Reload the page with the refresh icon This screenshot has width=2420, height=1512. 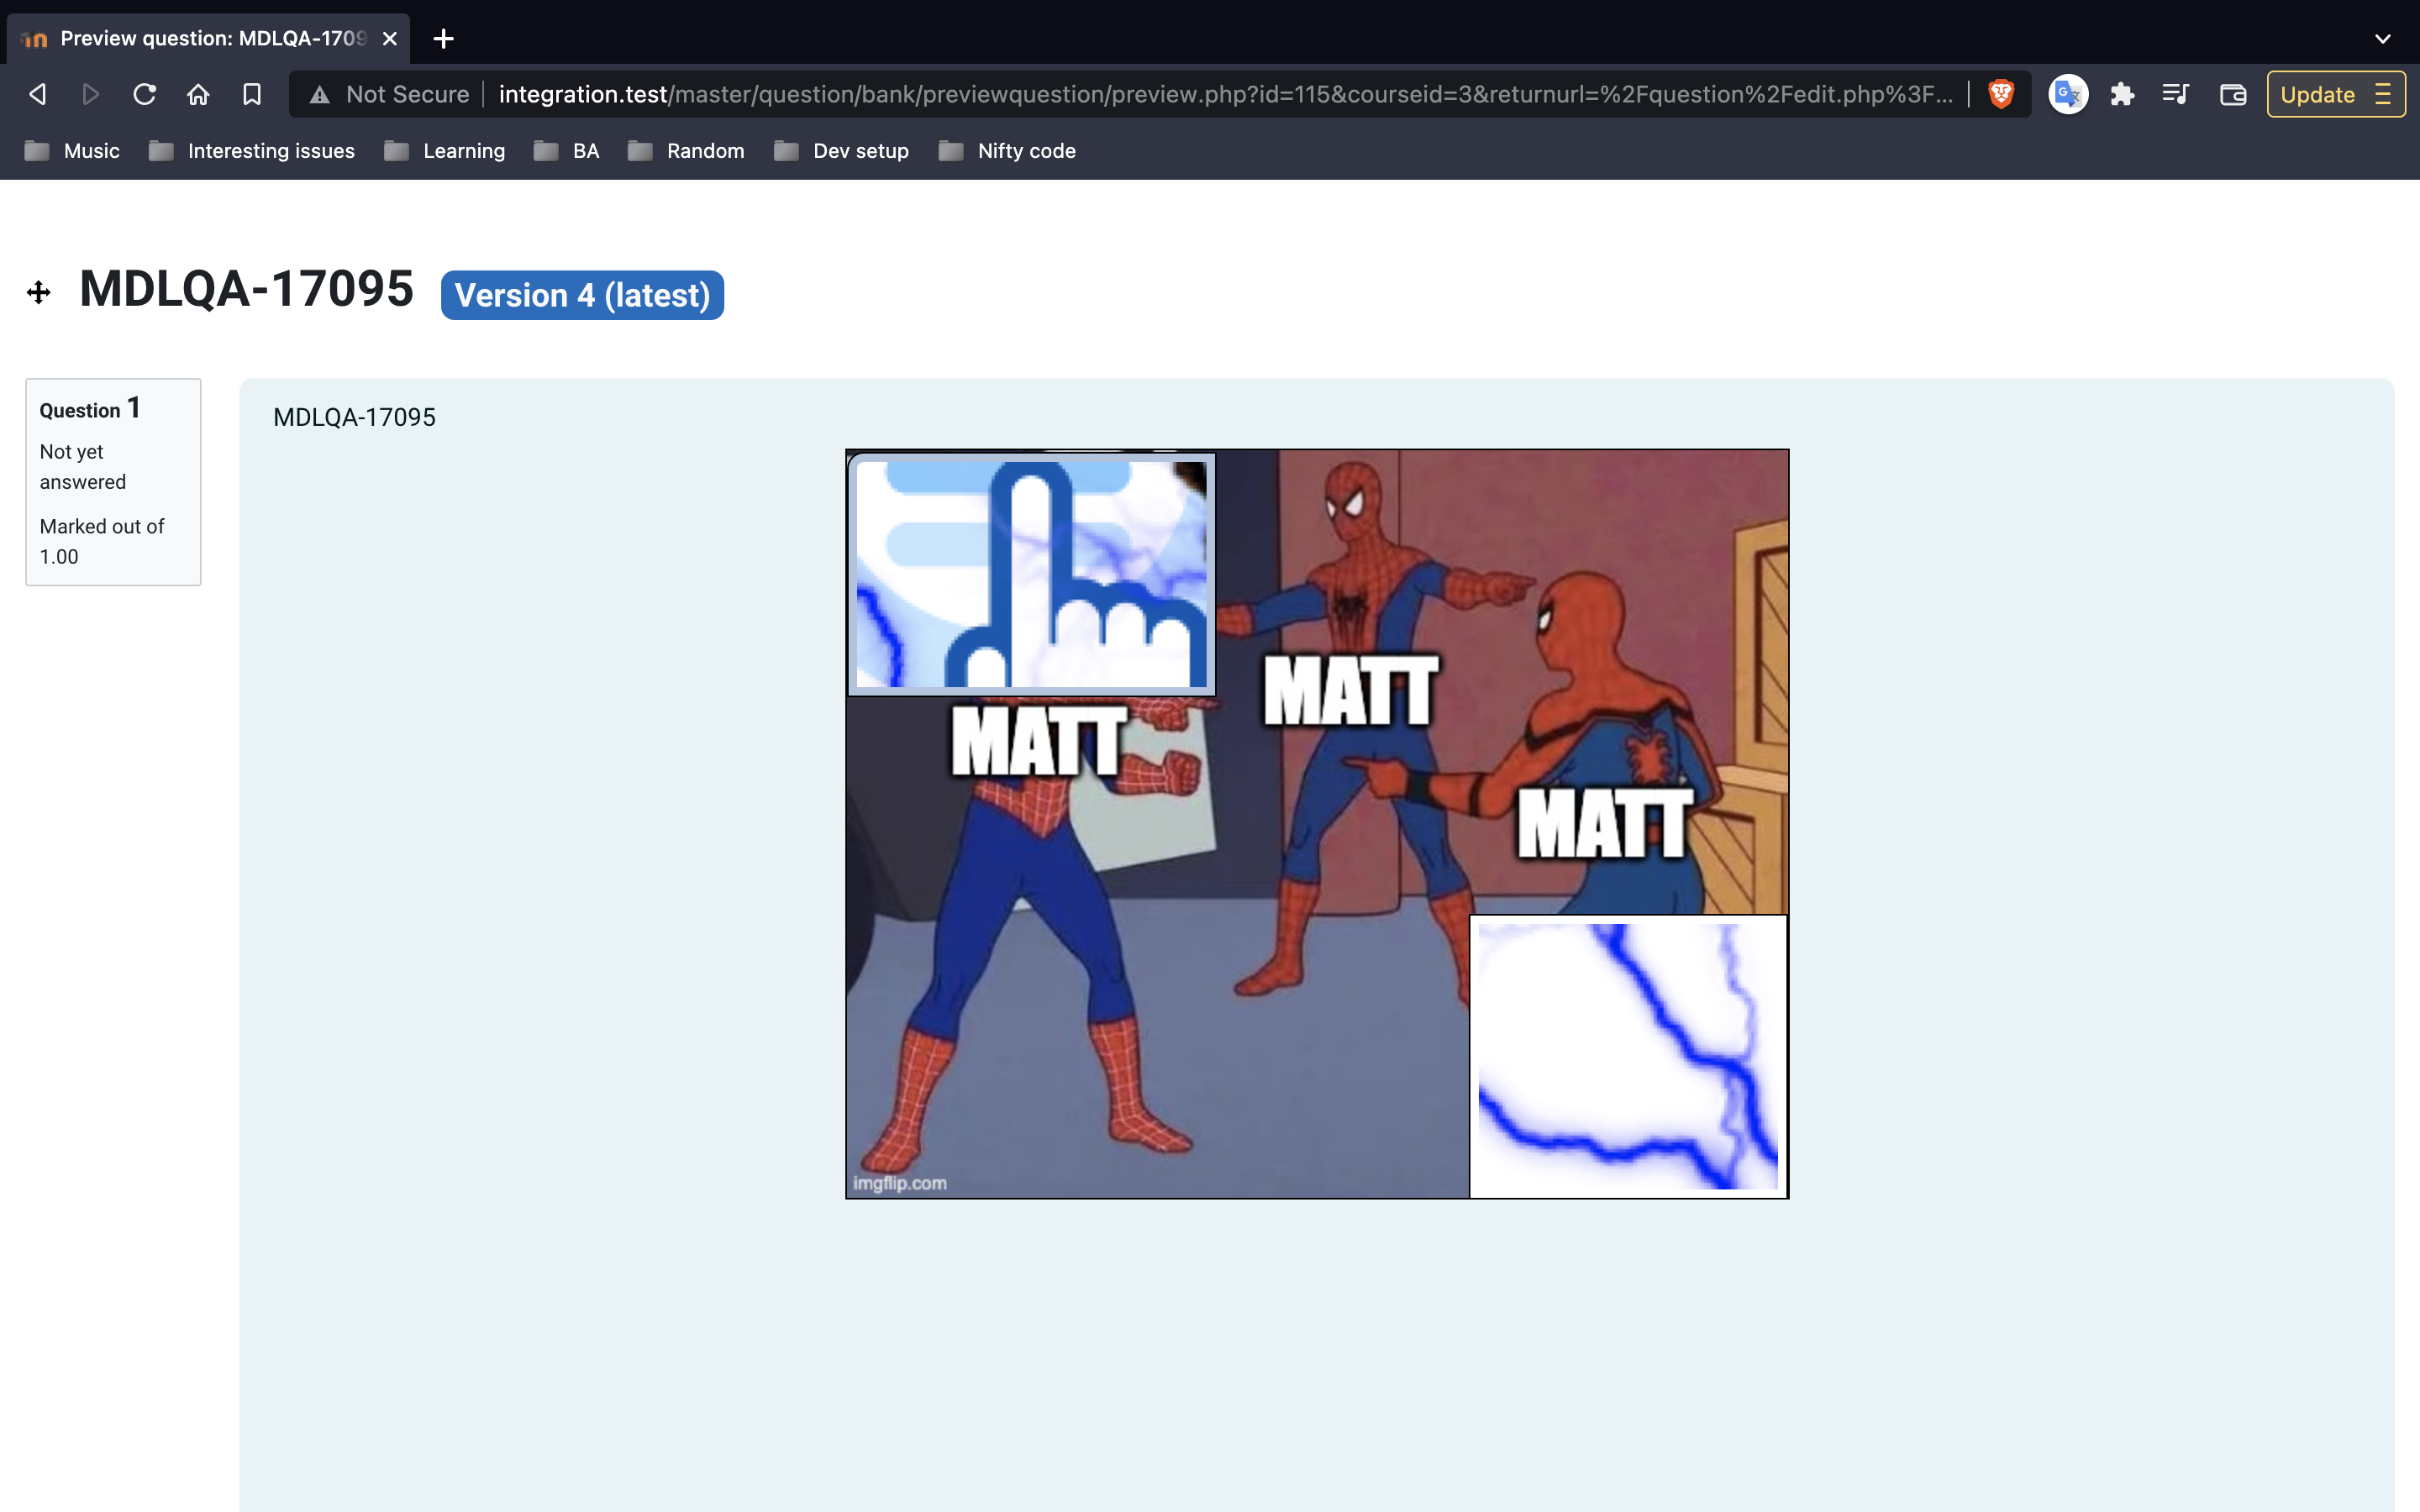pyautogui.click(x=145, y=94)
